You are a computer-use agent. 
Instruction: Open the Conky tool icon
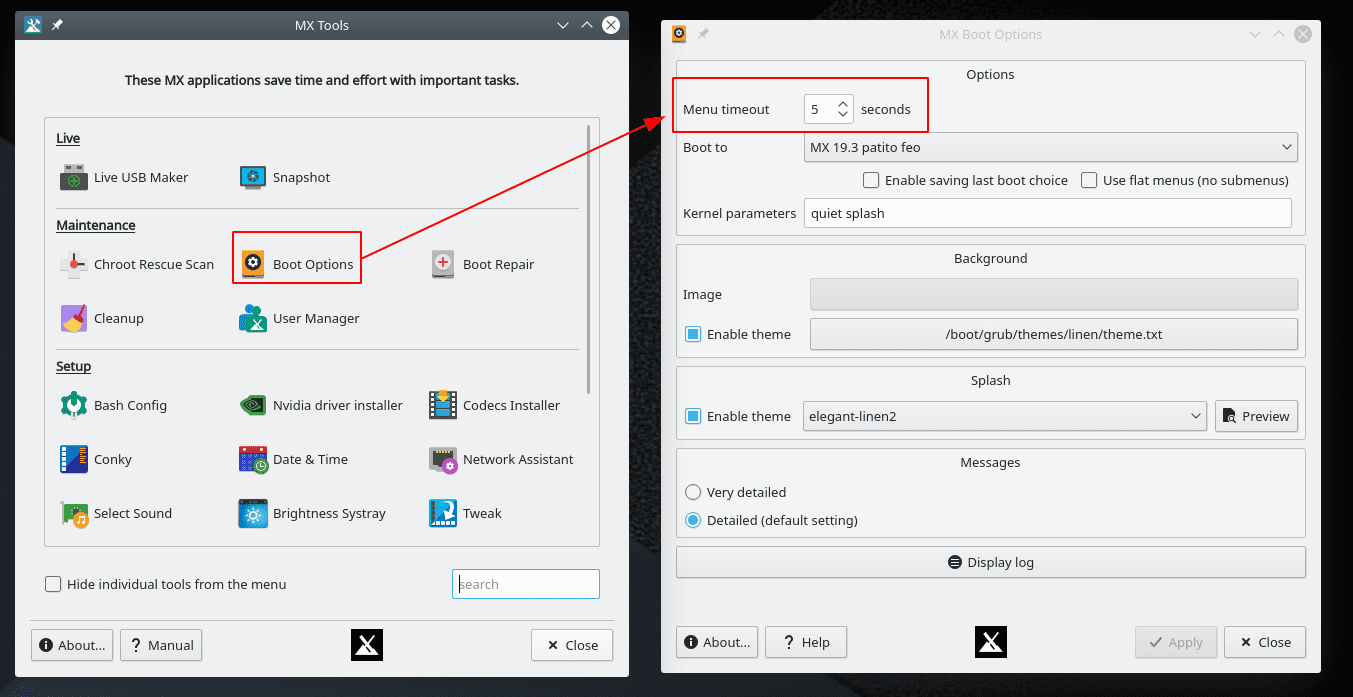pyautogui.click(x=74, y=460)
